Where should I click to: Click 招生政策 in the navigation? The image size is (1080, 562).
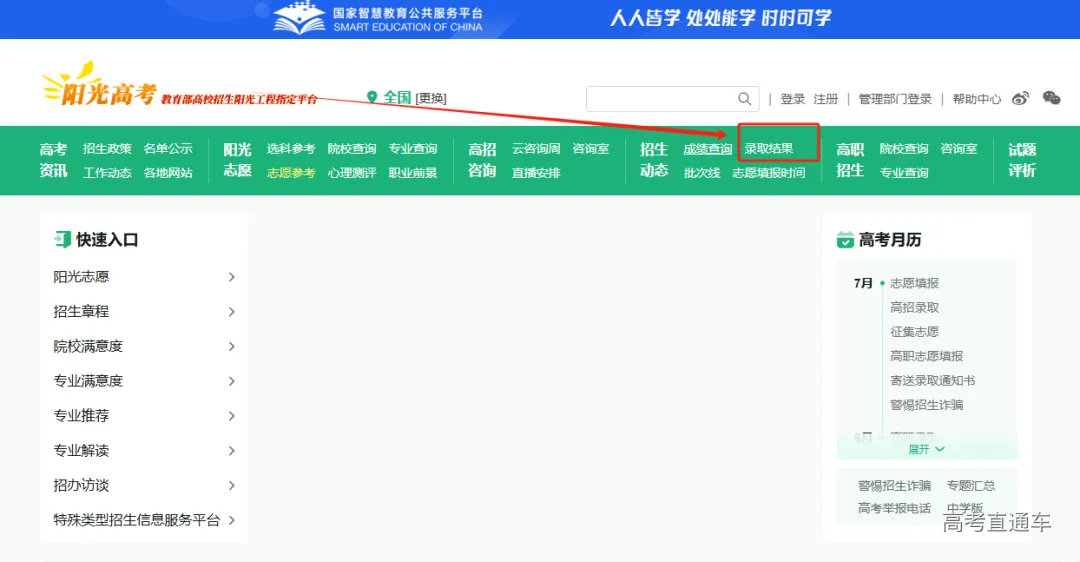pos(107,149)
